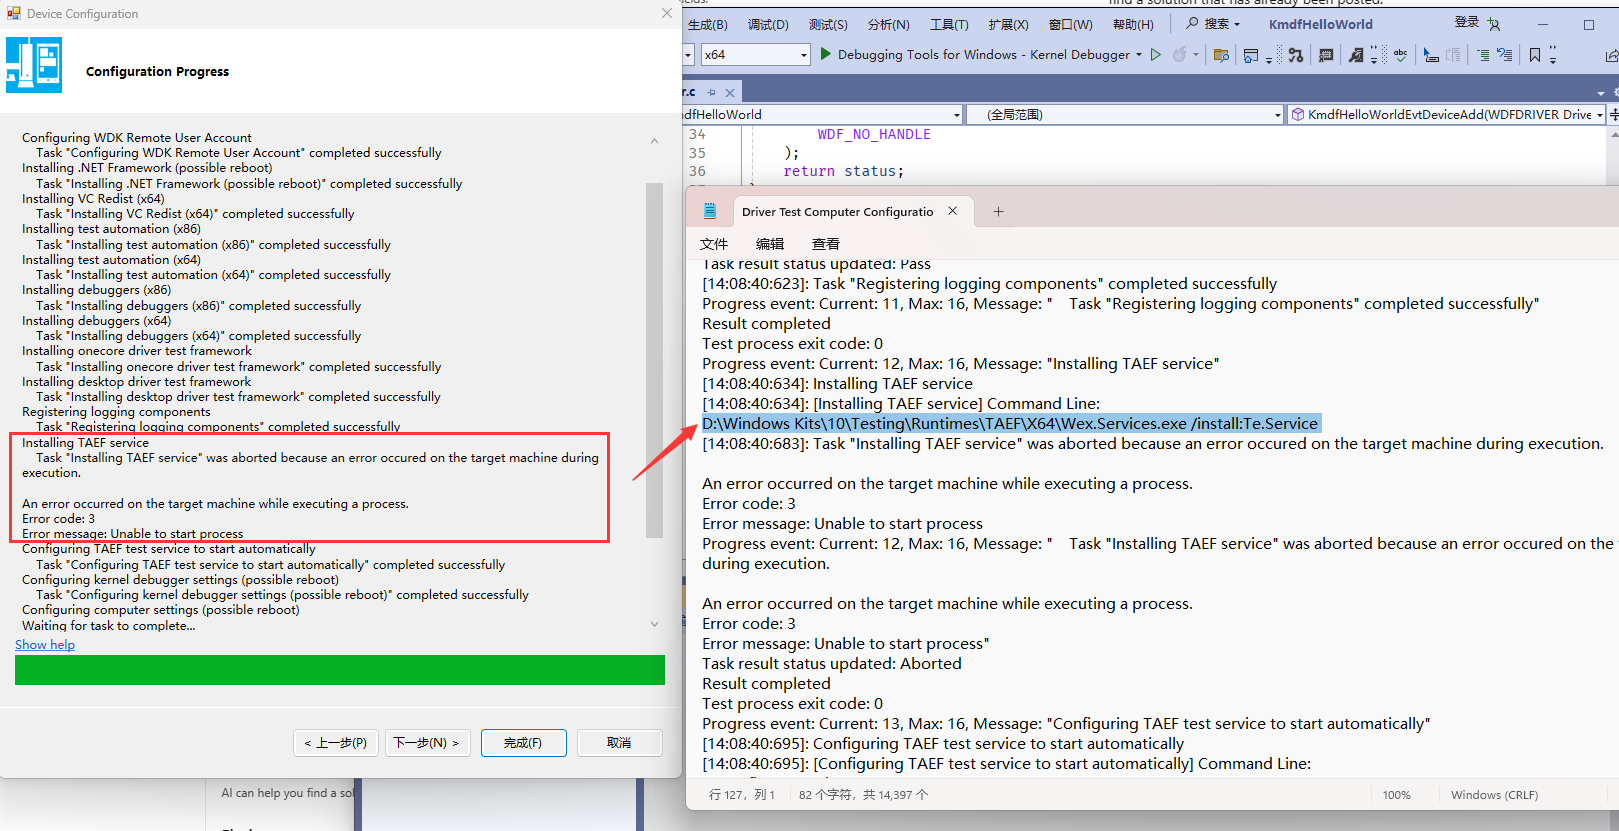Click the log scroll down arrow
1619x831 pixels.
click(654, 624)
